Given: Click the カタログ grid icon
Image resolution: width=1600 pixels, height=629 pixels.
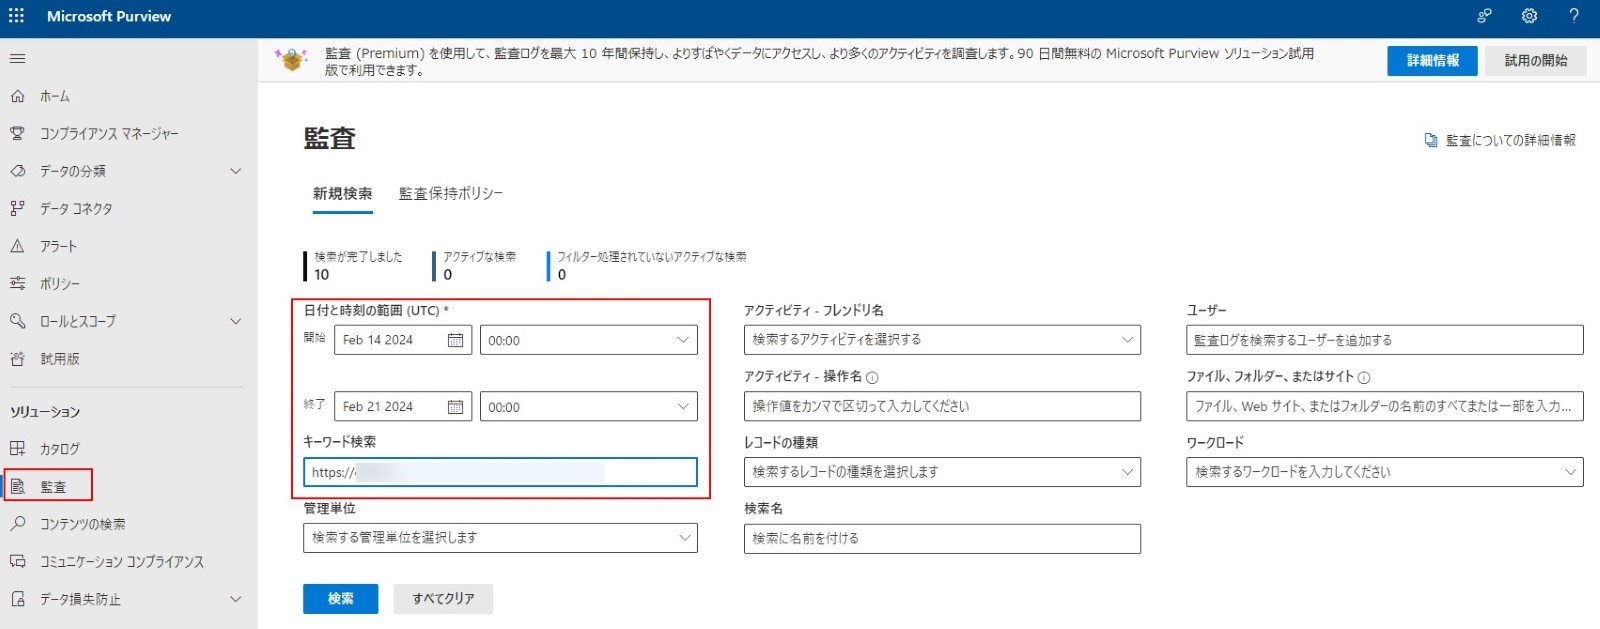Looking at the screenshot, I should 17,449.
